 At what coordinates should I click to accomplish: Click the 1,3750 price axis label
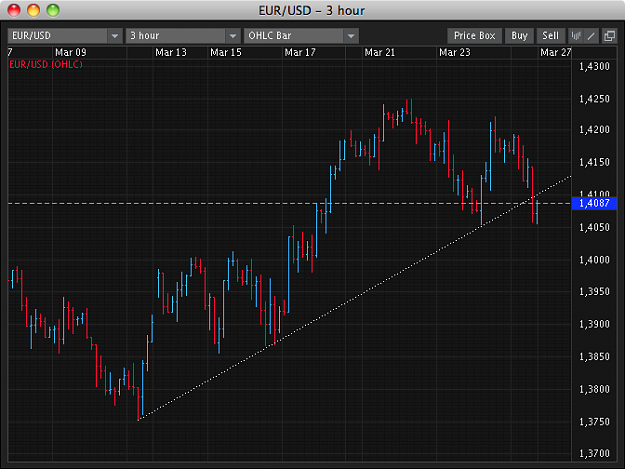(594, 422)
